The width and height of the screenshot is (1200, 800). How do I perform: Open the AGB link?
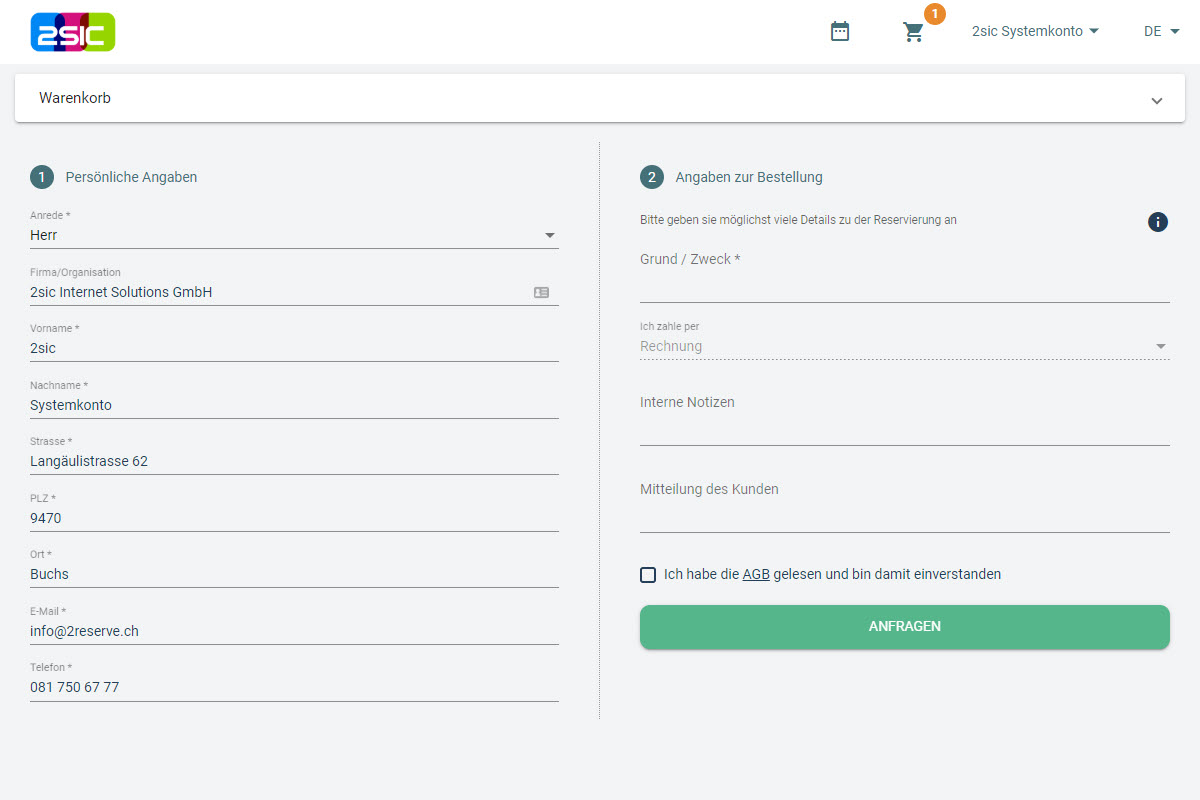click(x=756, y=574)
